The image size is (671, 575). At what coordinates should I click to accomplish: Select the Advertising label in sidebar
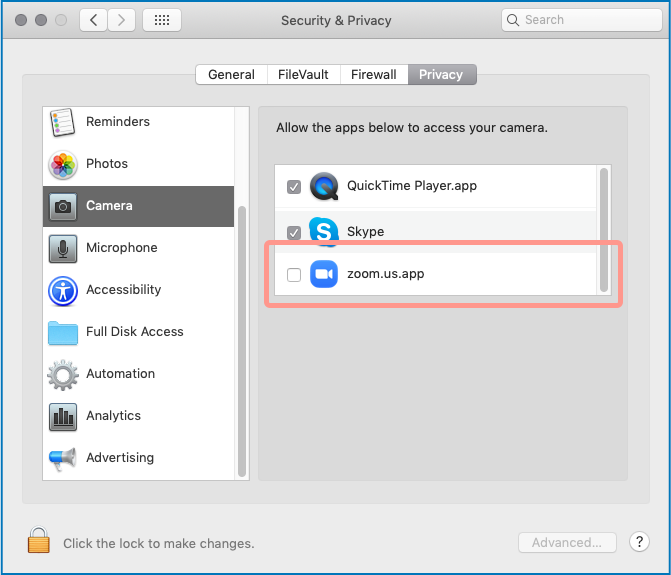pos(120,458)
